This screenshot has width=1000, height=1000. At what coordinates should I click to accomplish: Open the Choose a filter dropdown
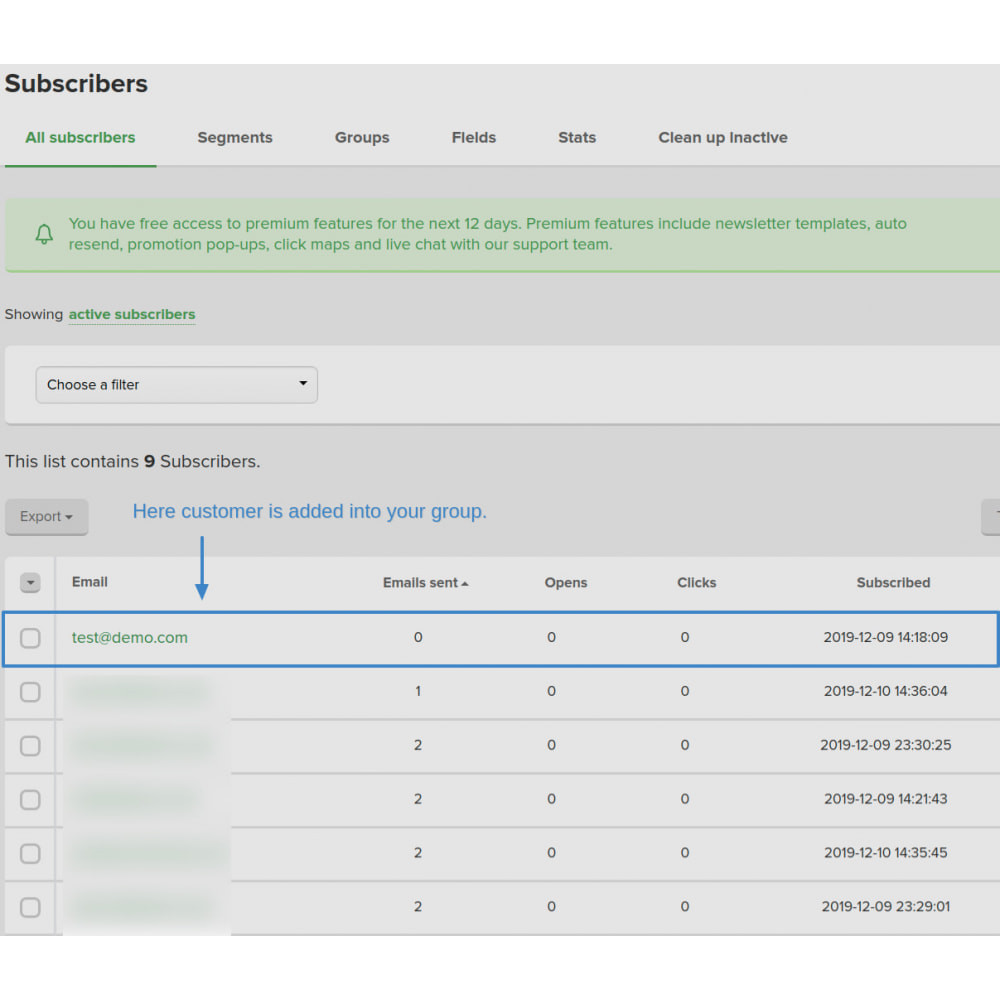(x=177, y=385)
